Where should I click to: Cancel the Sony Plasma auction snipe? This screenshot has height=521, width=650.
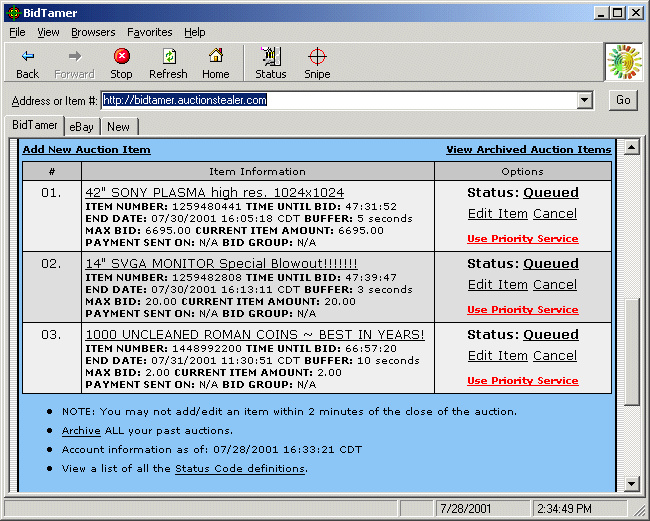point(555,214)
